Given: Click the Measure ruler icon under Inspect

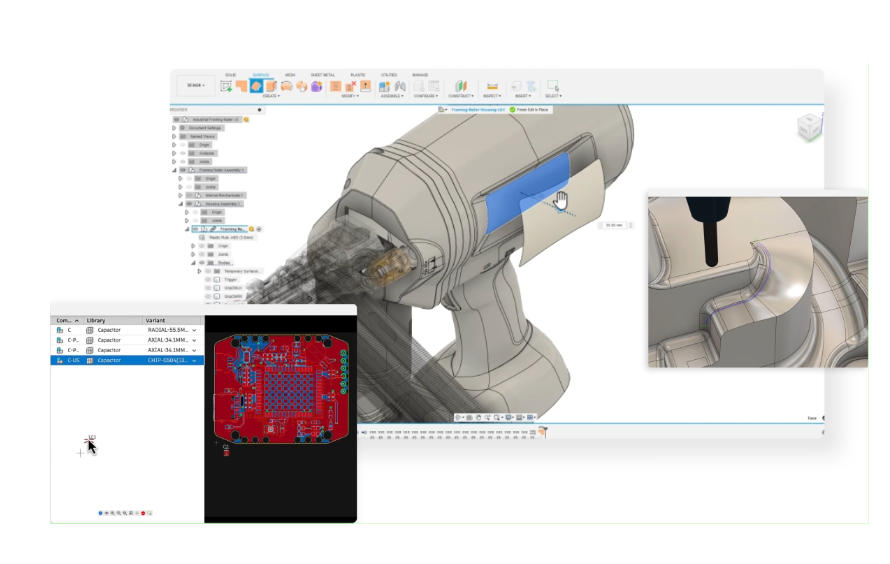Looking at the screenshot, I should pos(492,87).
